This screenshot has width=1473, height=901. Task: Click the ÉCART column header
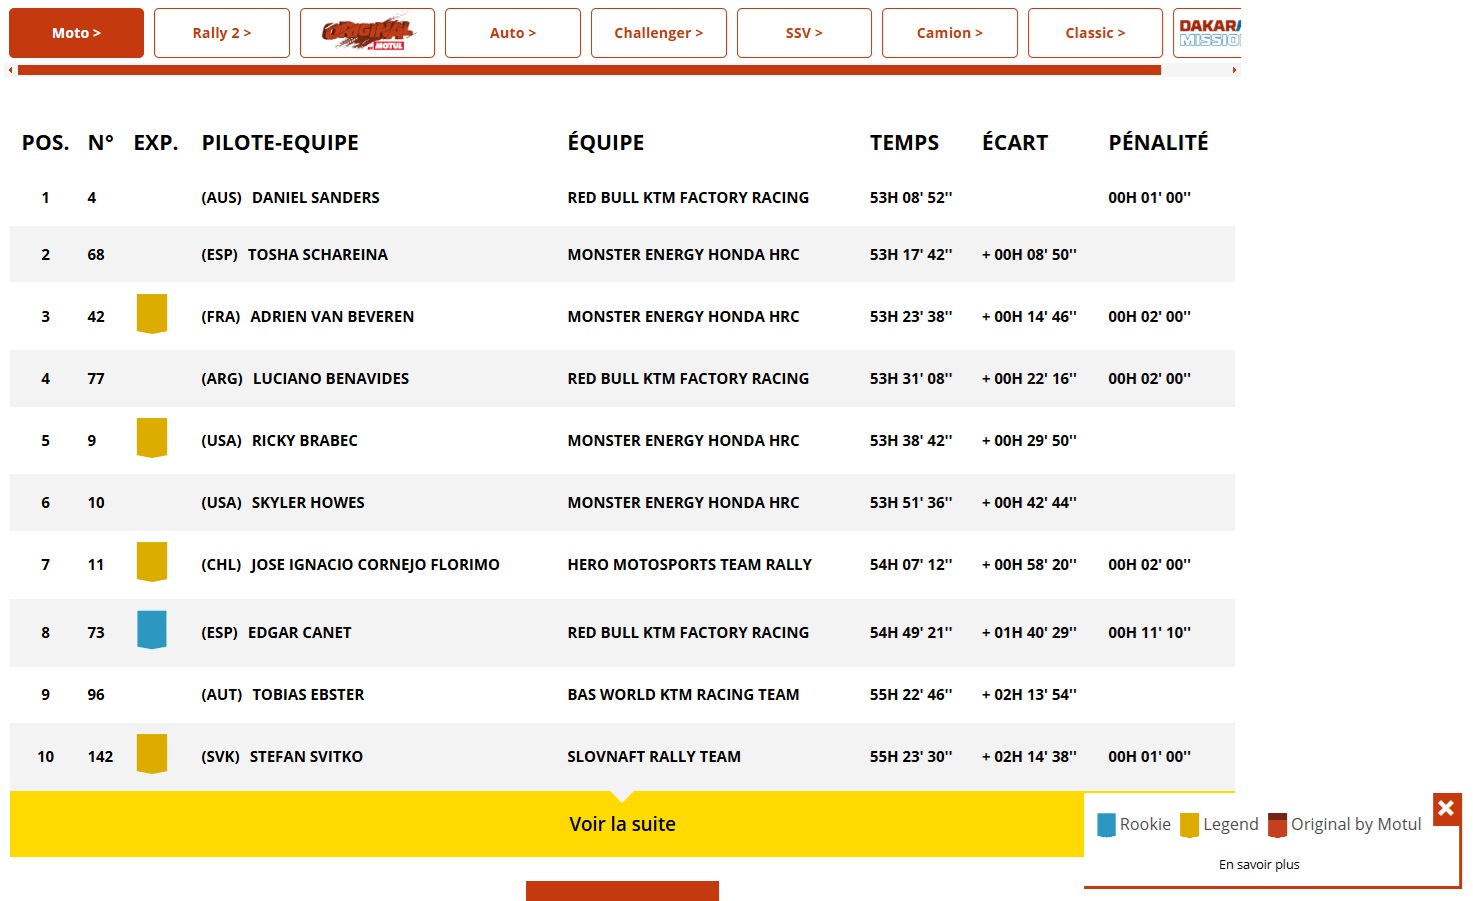[1015, 143]
